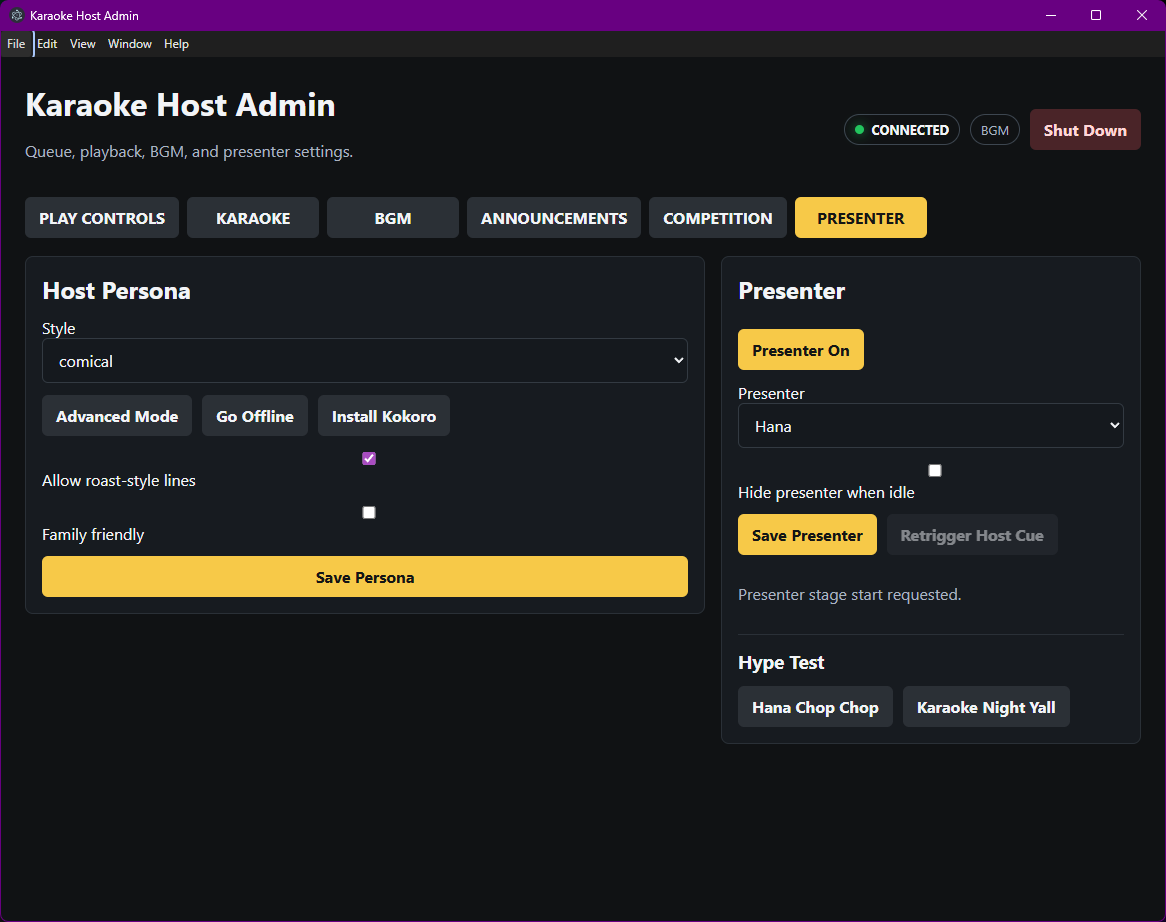Switch to the COMPETITION tab

click(x=718, y=218)
